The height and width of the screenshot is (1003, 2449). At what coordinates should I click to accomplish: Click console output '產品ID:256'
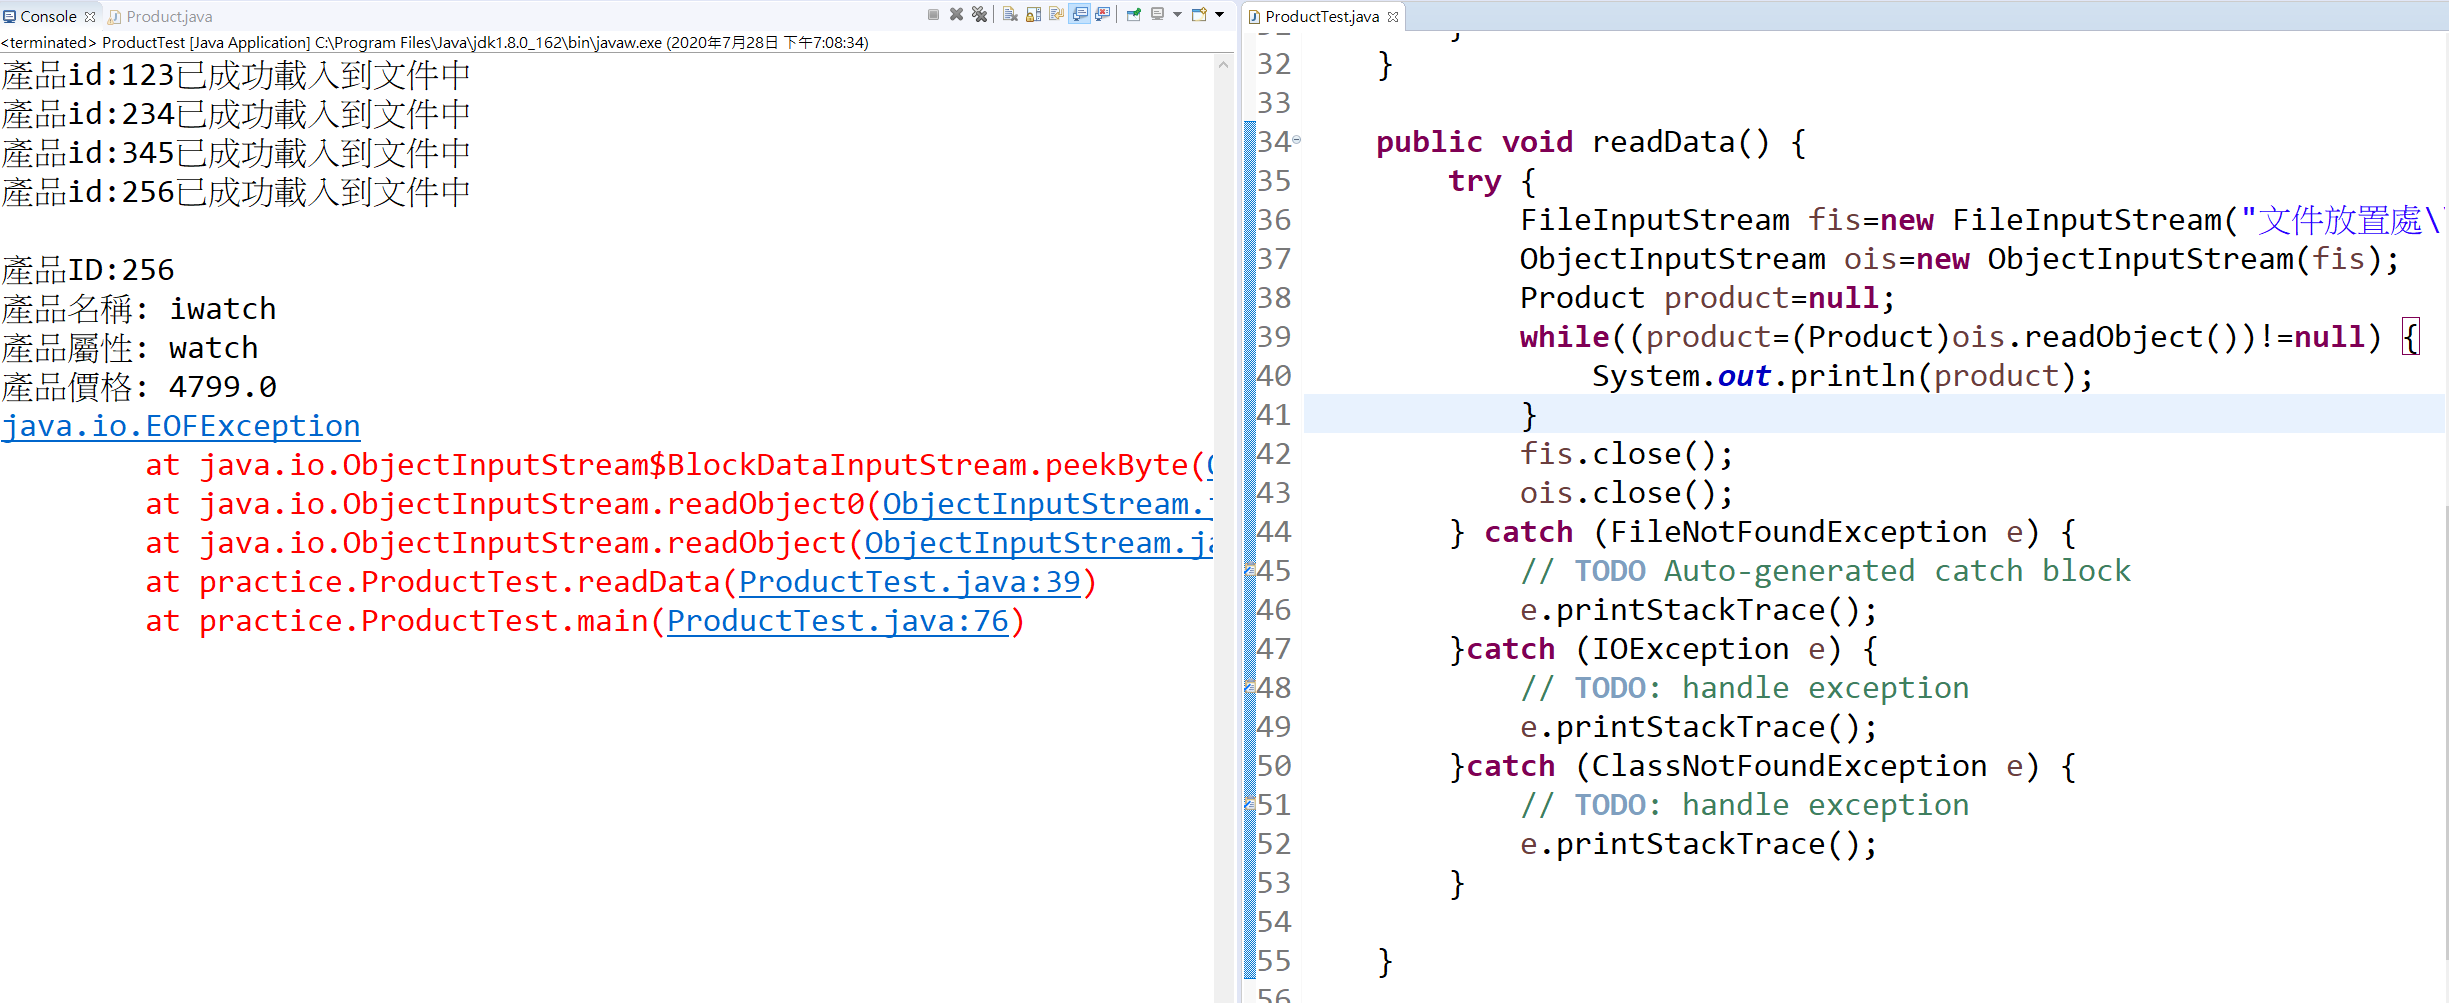(x=88, y=270)
